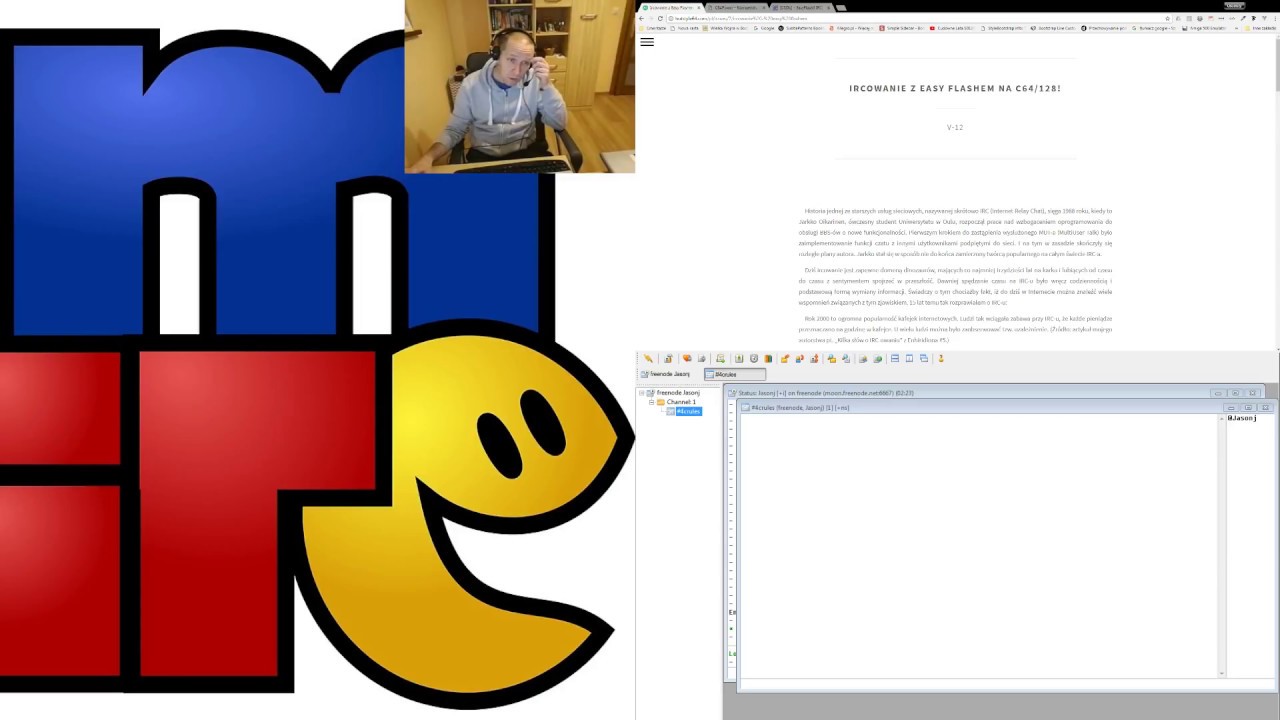Viewport: 1280px width, 720px height.
Task: Click the webcam video thumbnail
Action: click(x=519, y=86)
